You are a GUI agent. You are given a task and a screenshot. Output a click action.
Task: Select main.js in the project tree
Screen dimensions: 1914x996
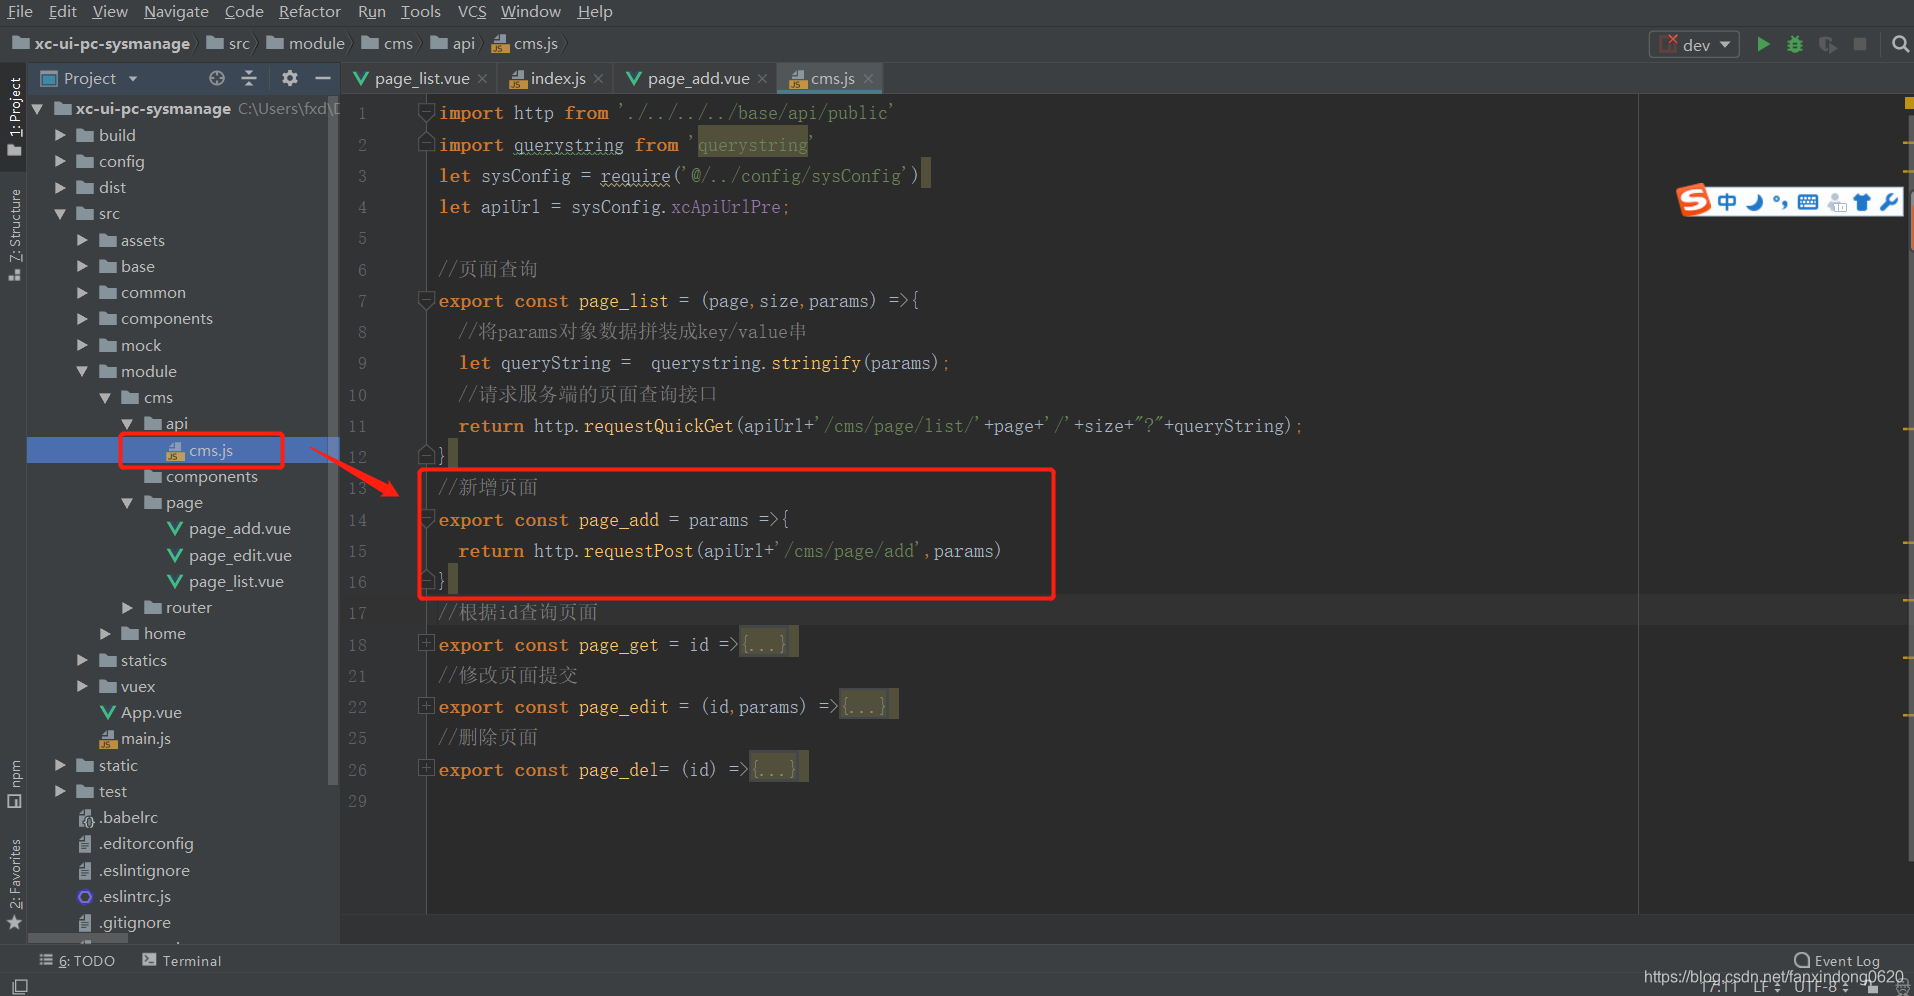(145, 738)
